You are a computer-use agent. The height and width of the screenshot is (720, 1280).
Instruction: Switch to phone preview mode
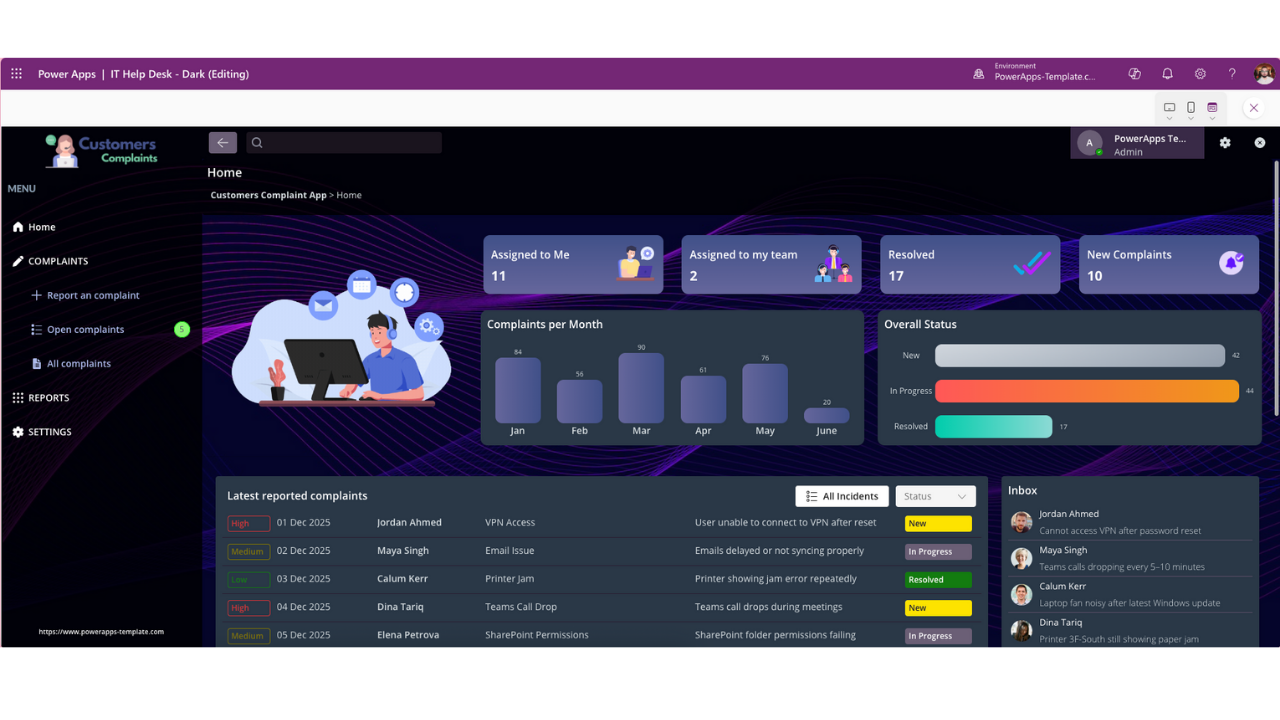pos(1190,105)
